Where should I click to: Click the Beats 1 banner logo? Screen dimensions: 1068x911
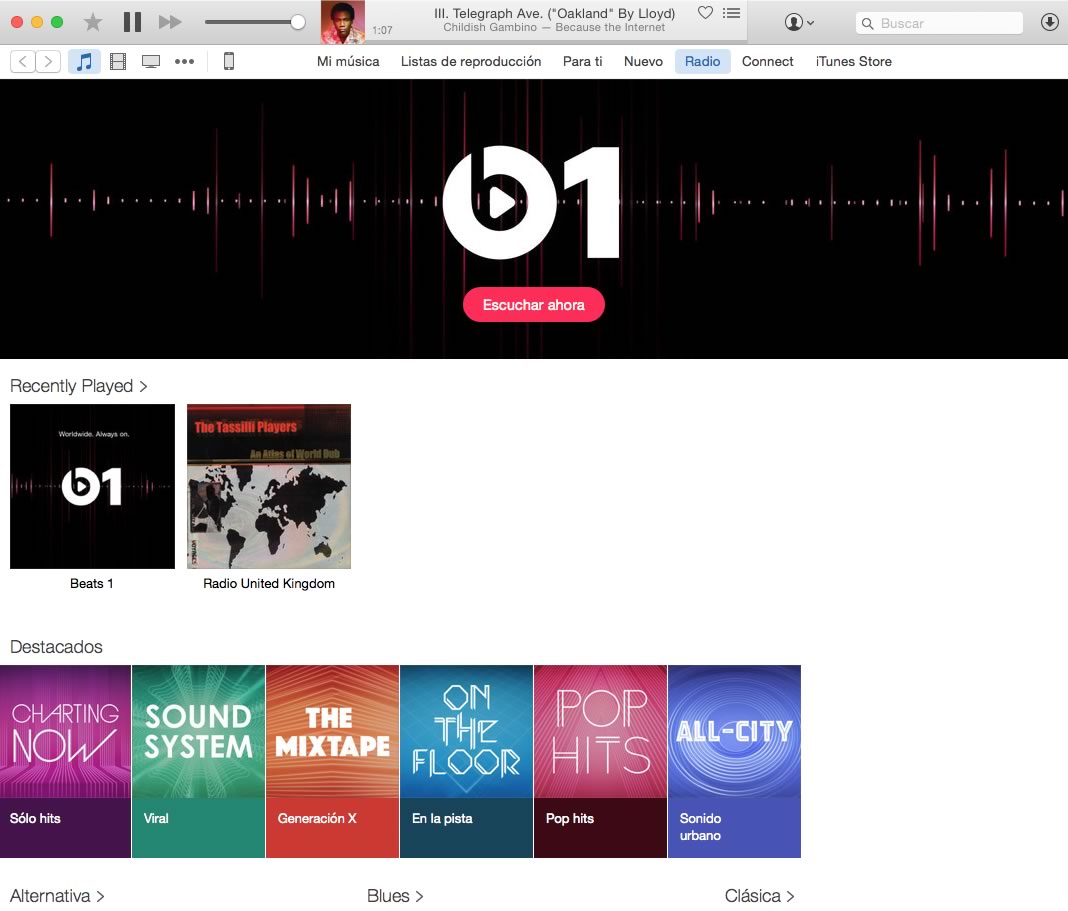pos(531,202)
